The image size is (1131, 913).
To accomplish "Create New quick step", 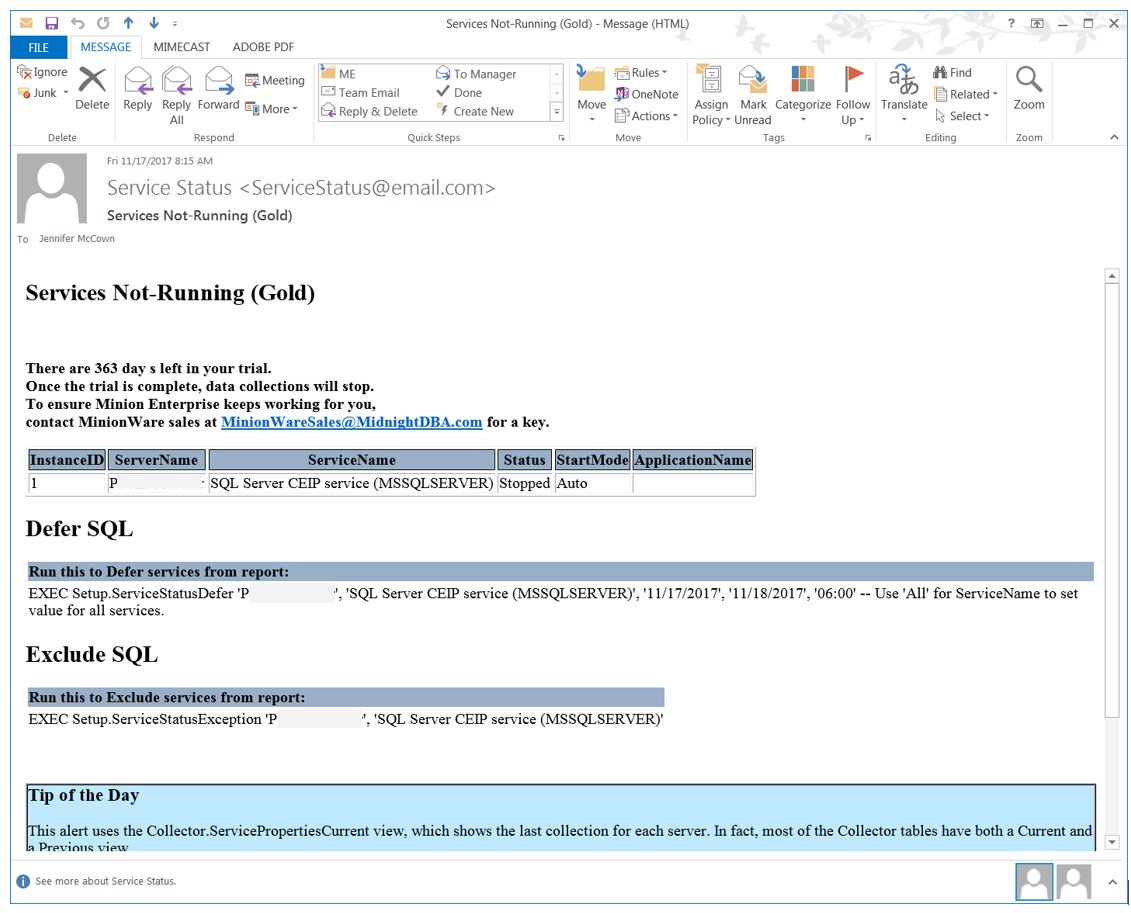I will (x=475, y=111).
